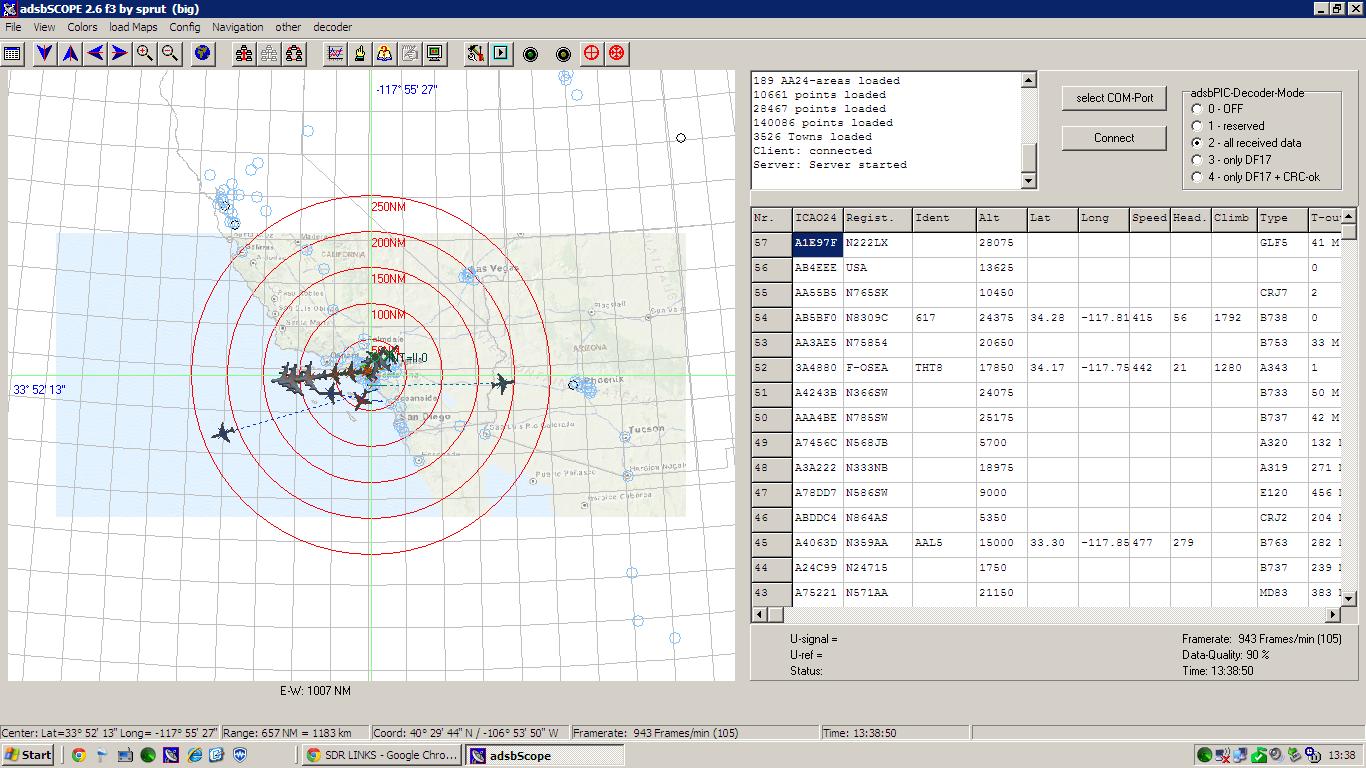Select decoder mode 3 - only DF17
1366x768 pixels.
[1197, 160]
